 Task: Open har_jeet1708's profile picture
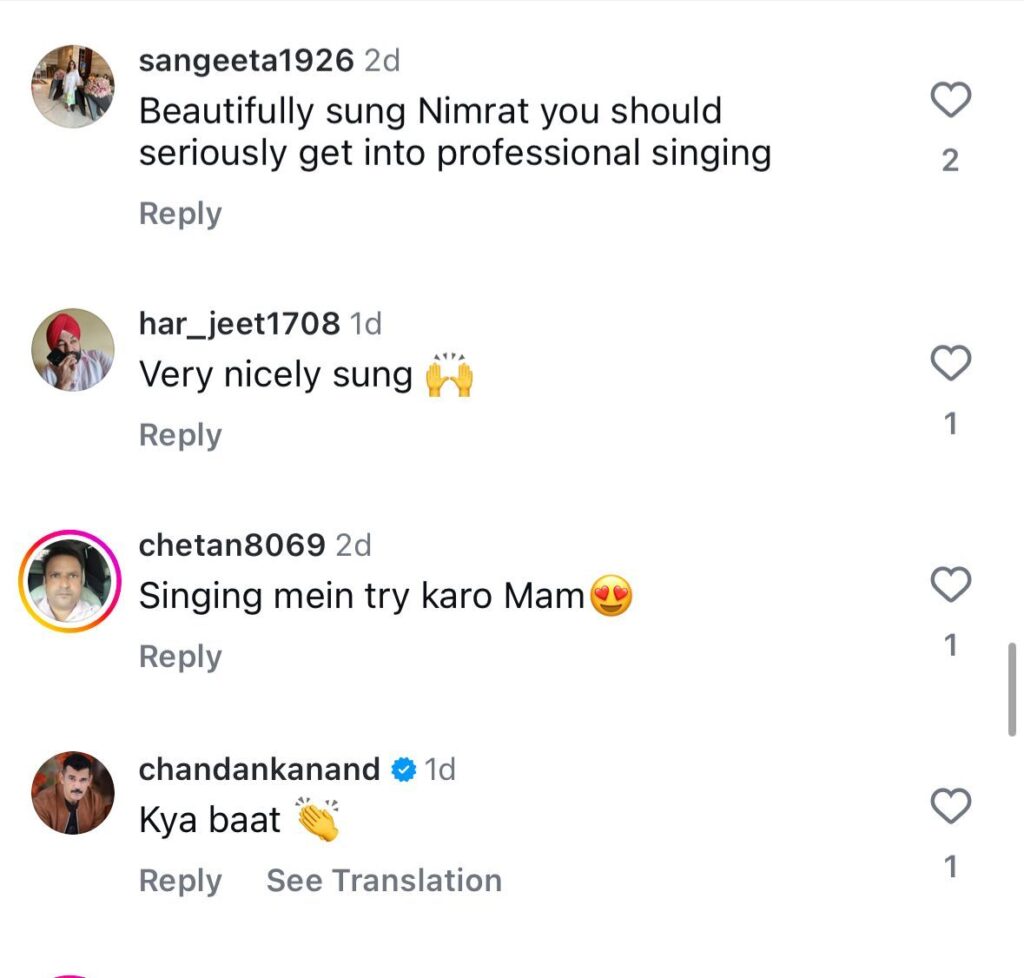pos(73,350)
